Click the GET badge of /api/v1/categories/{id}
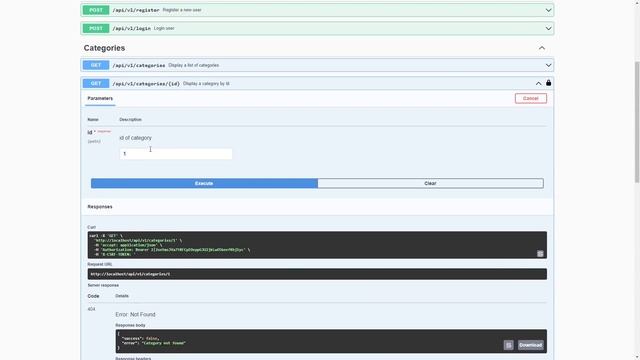The image size is (640, 360). coord(96,84)
